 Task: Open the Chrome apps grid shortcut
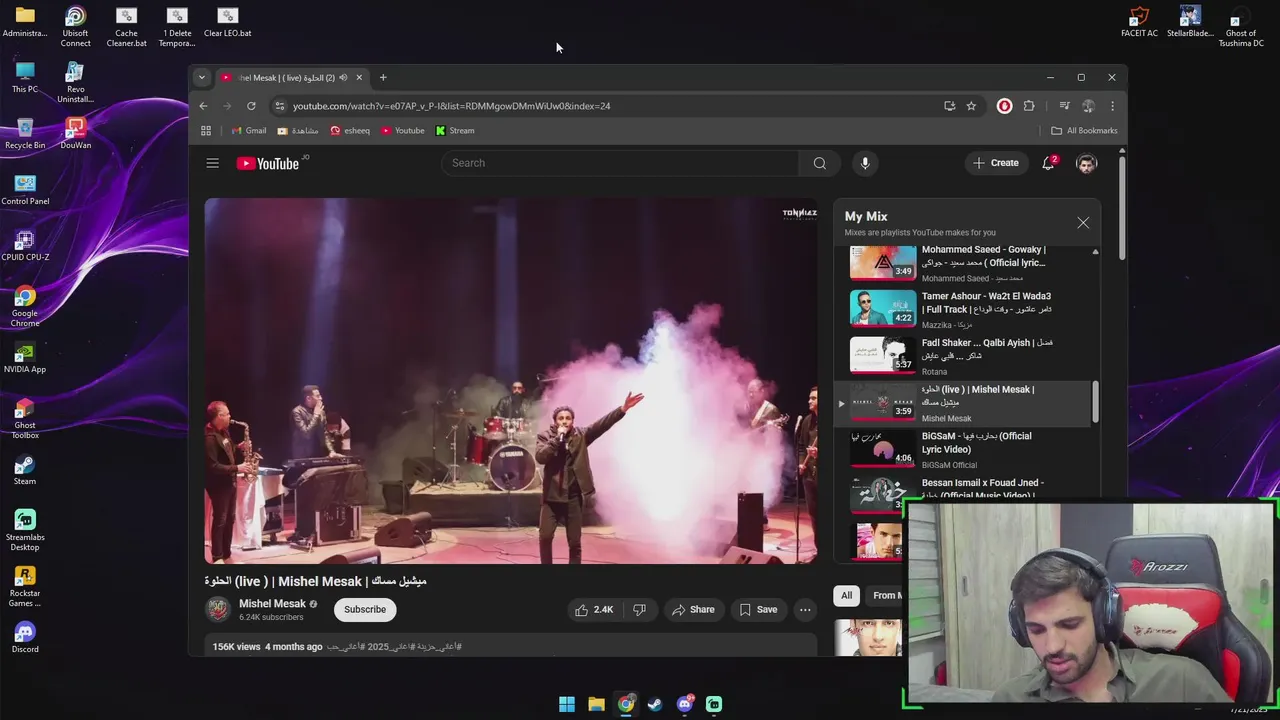tap(206, 130)
